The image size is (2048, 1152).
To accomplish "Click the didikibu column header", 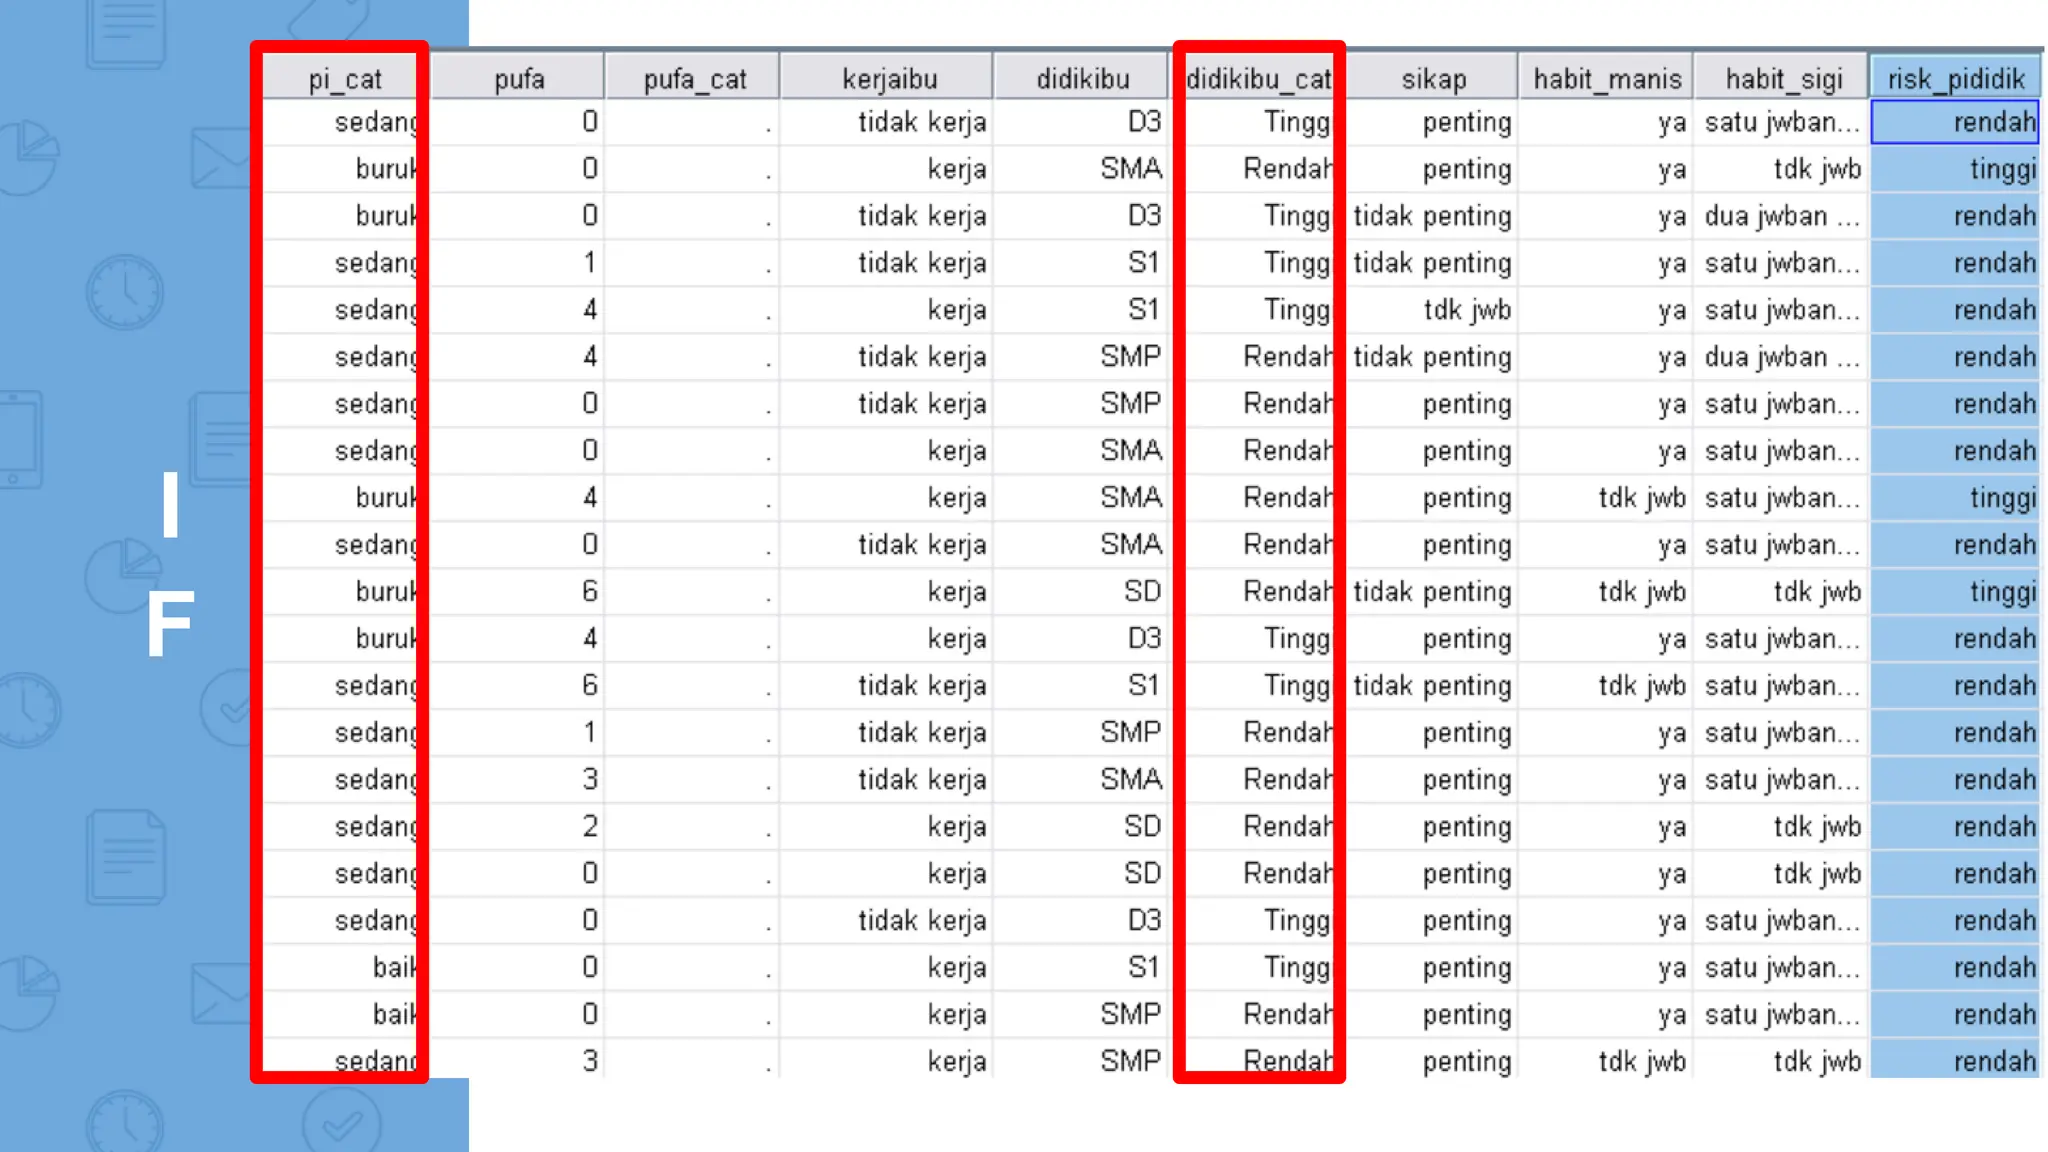I will pos(1082,79).
